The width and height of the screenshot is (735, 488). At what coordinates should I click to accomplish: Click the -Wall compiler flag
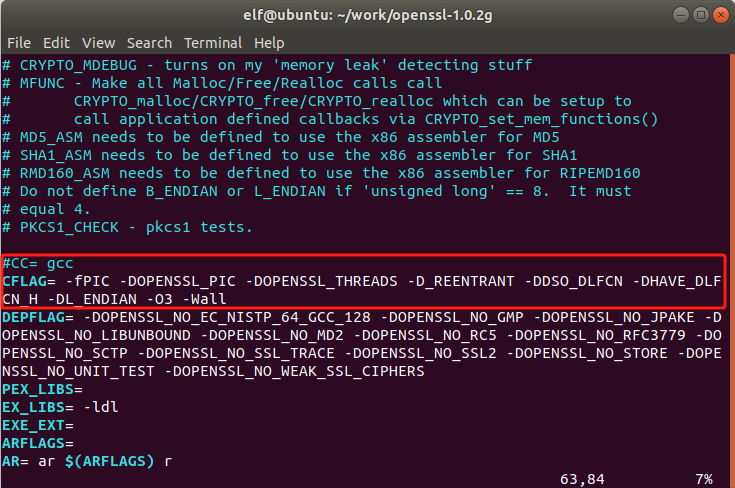click(x=205, y=298)
